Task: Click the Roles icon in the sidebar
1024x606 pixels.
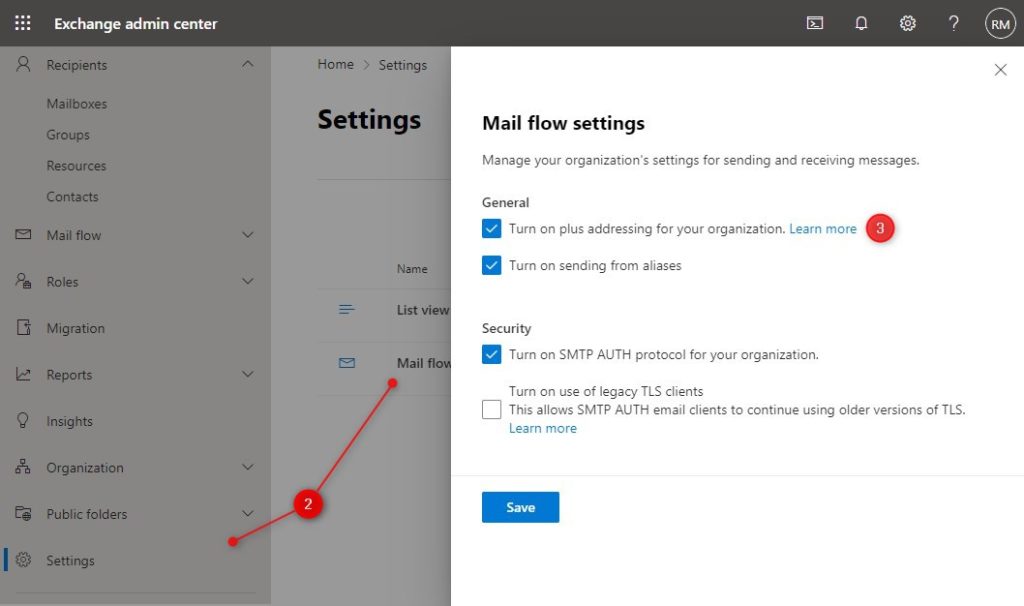Action: [x=25, y=281]
